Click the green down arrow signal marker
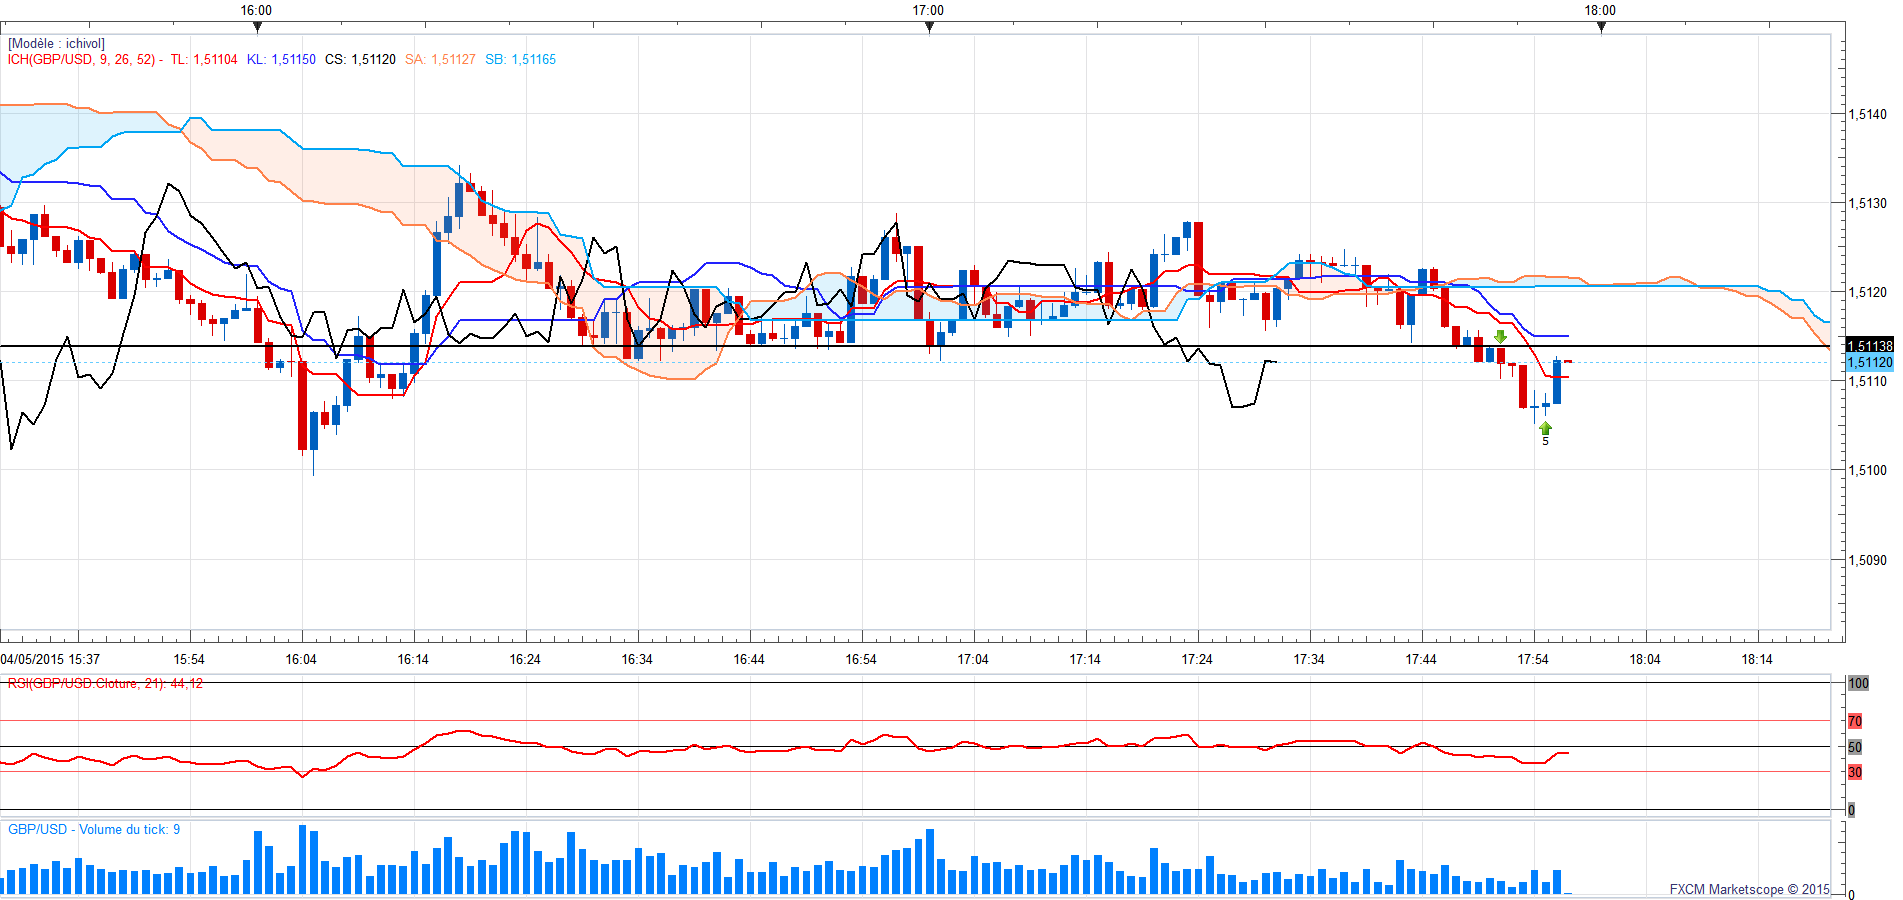This screenshot has height=900, width=1903. point(1500,337)
